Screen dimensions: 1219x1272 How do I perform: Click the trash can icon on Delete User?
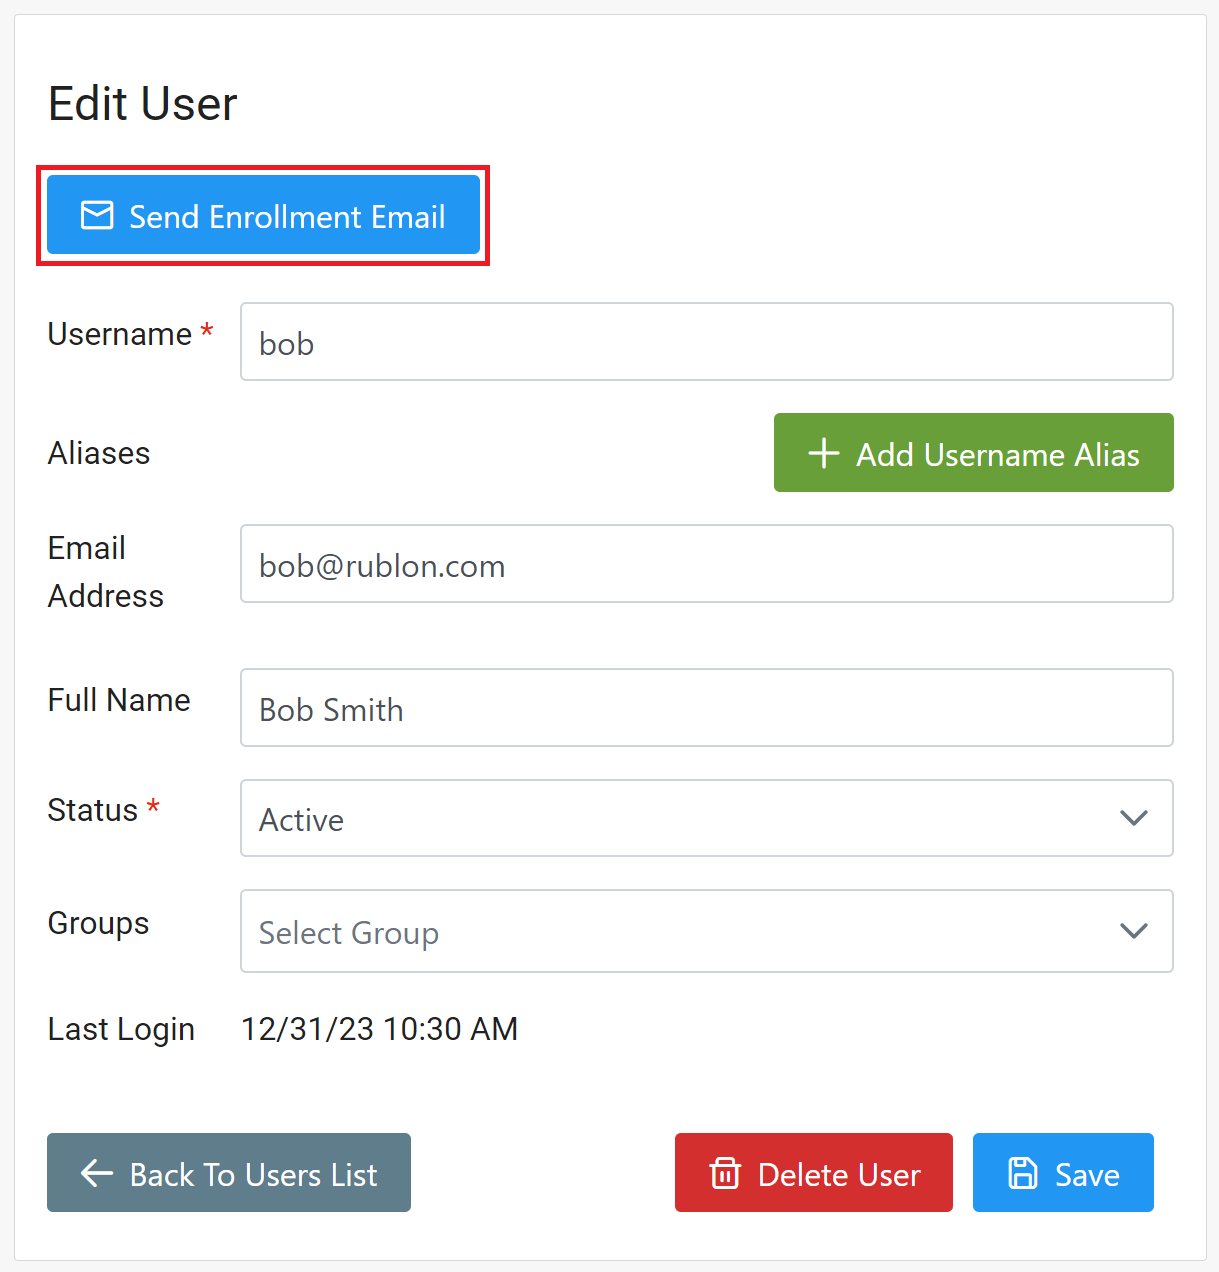pyautogui.click(x=725, y=1173)
